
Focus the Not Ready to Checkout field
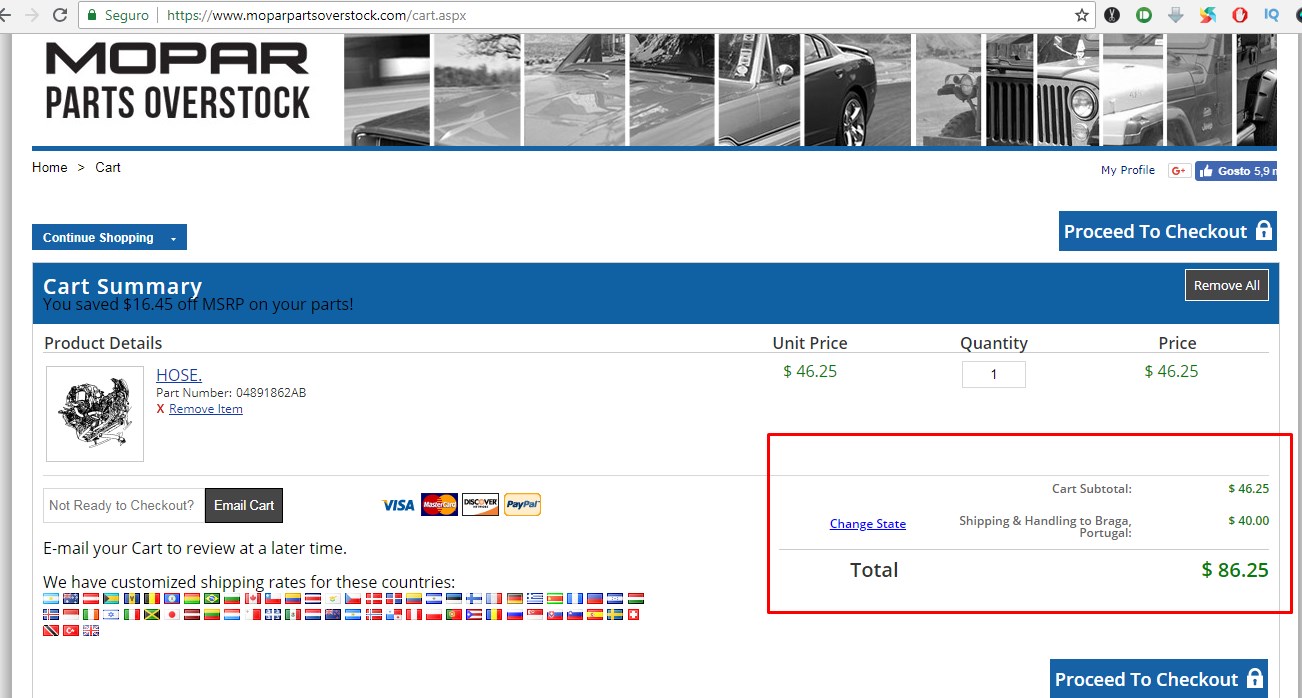(124, 505)
